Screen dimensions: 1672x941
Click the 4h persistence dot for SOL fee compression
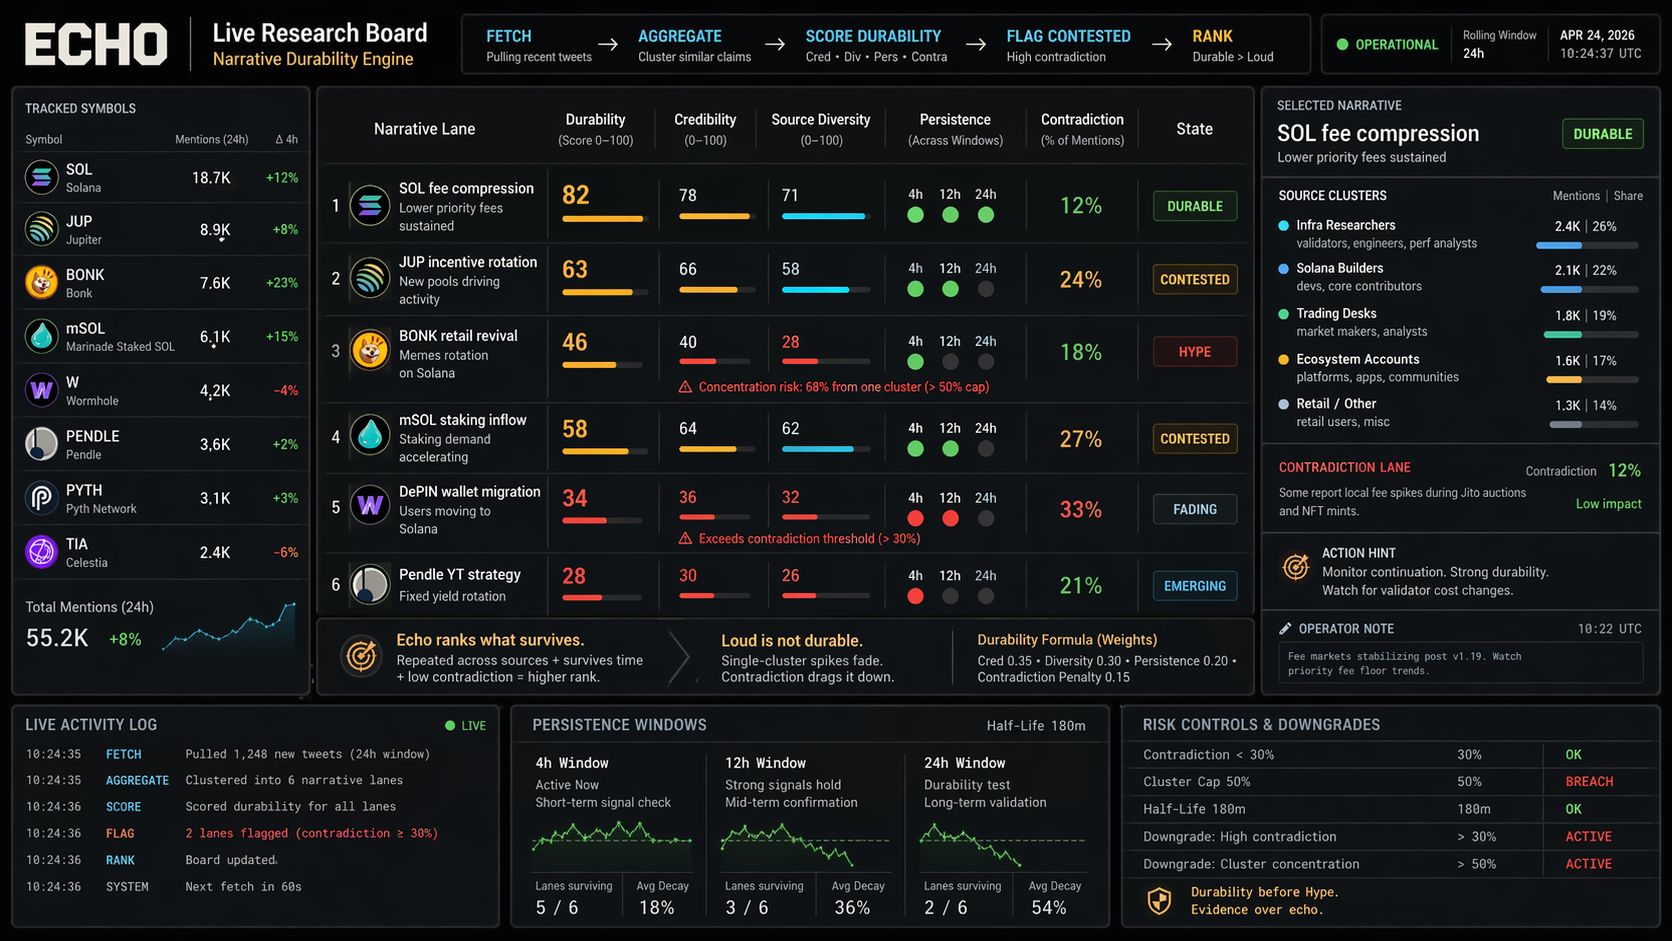[915, 215]
